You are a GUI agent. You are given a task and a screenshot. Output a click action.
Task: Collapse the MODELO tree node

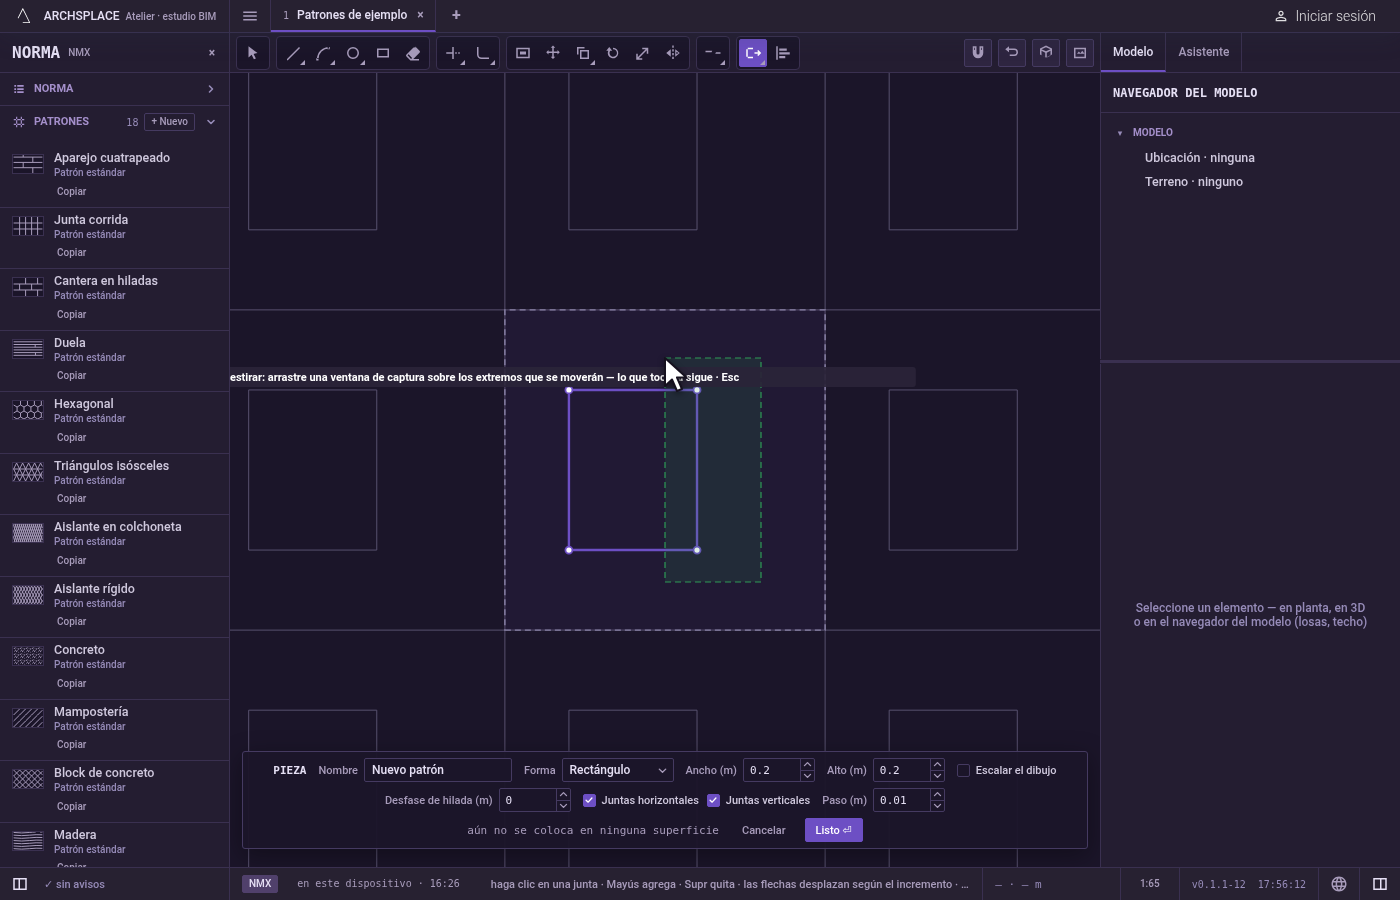point(1120,133)
